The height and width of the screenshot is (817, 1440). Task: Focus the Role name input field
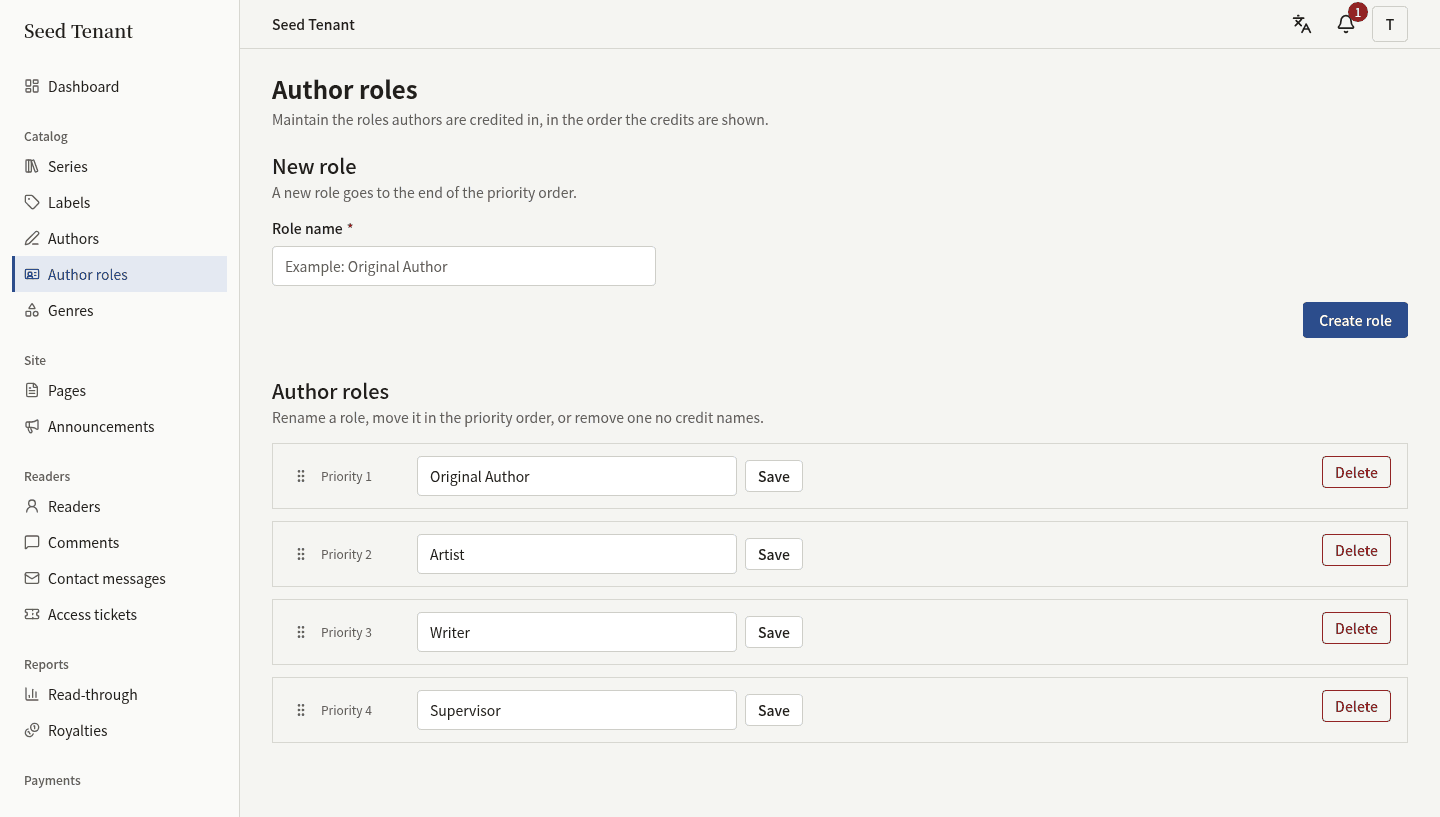(464, 266)
